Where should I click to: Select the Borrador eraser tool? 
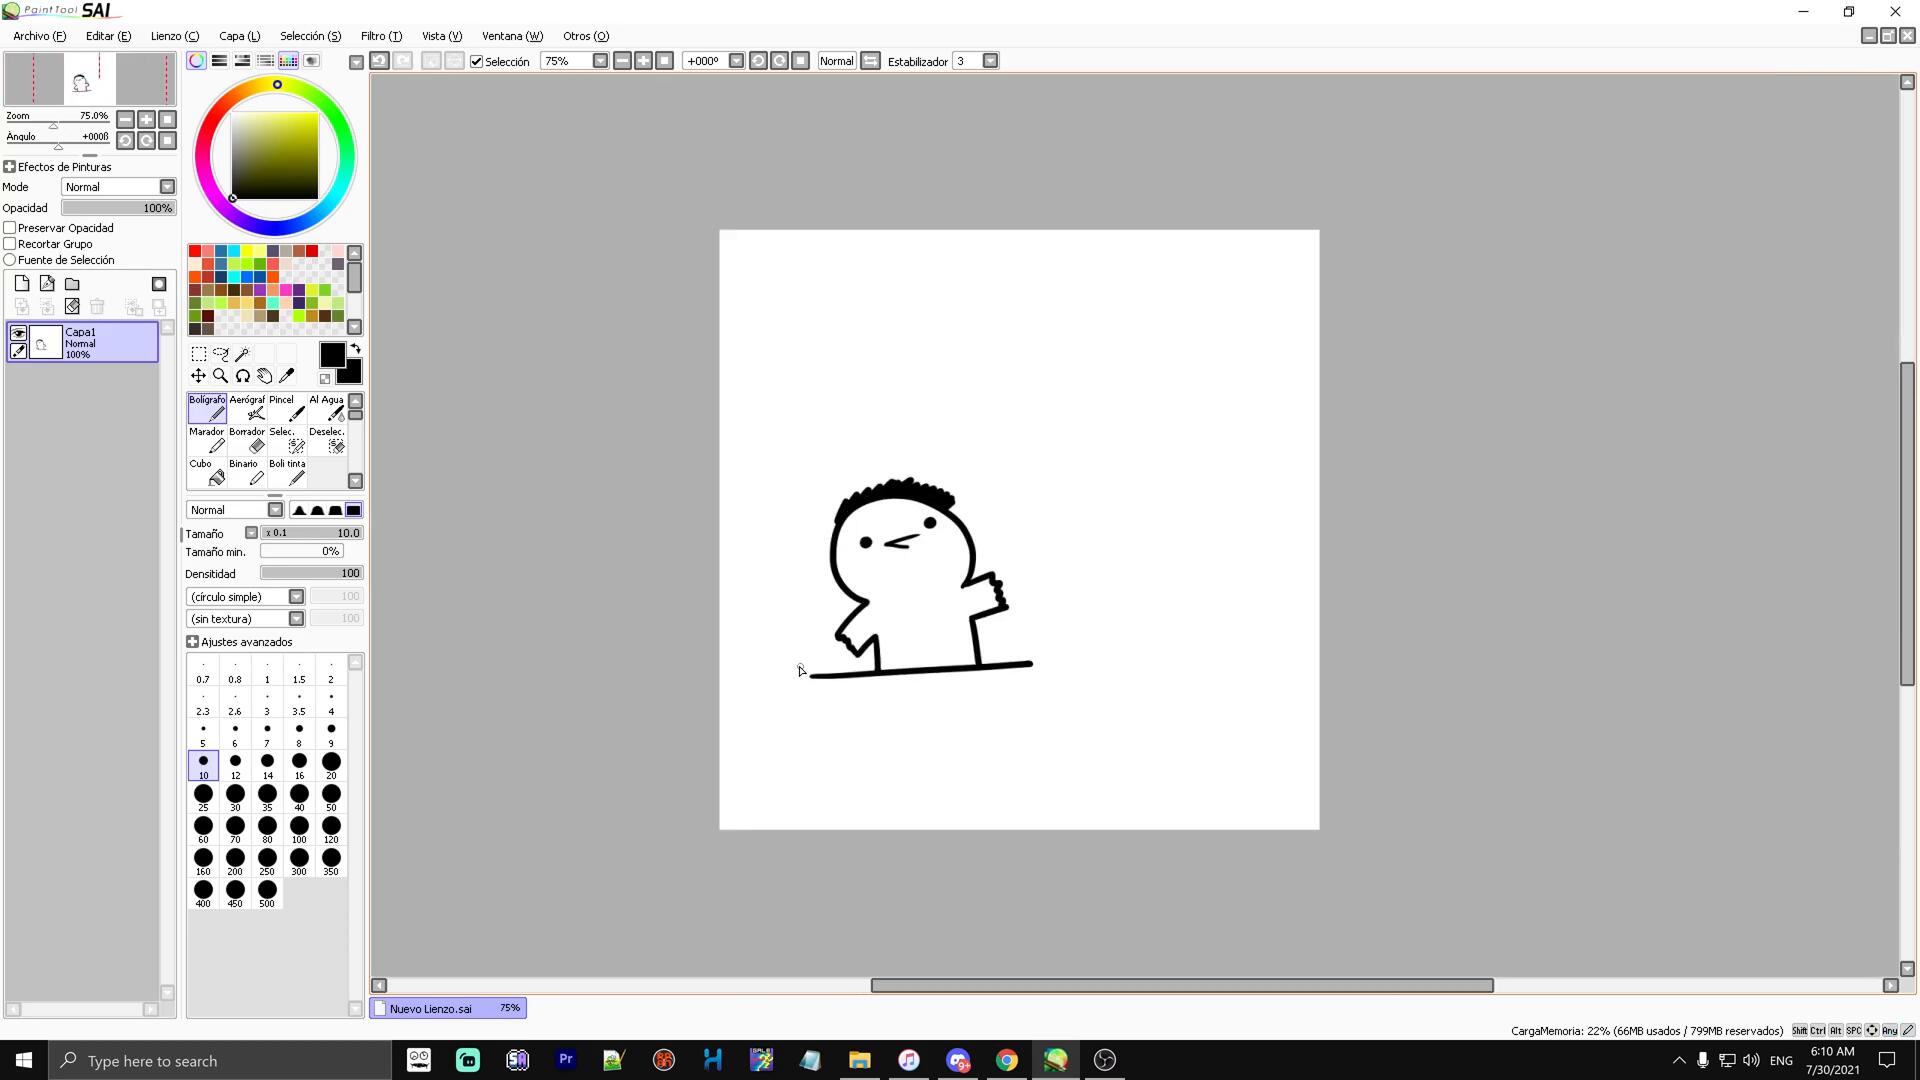[x=247, y=441]
